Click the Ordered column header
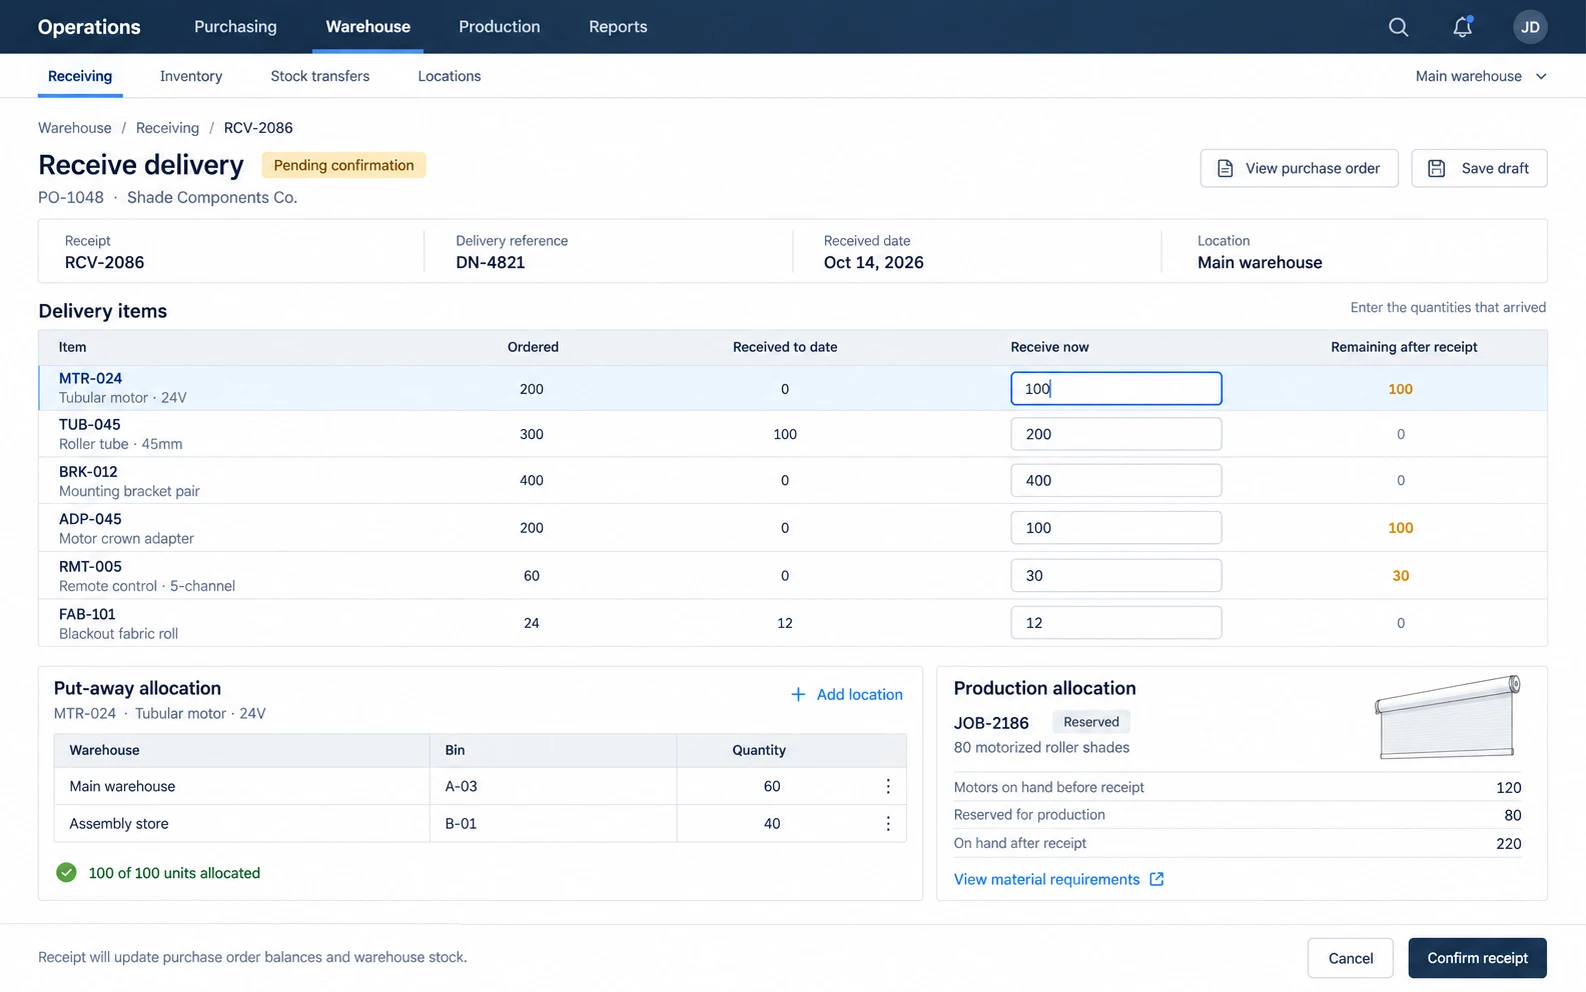The image size is (1586, 992). tap(533, 347)
